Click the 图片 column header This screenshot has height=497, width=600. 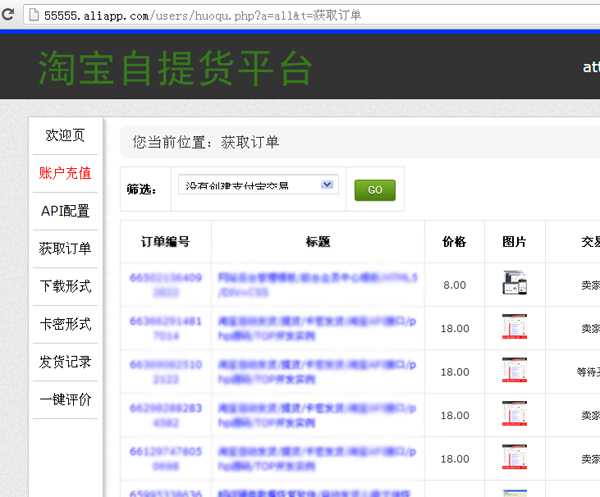514,242
